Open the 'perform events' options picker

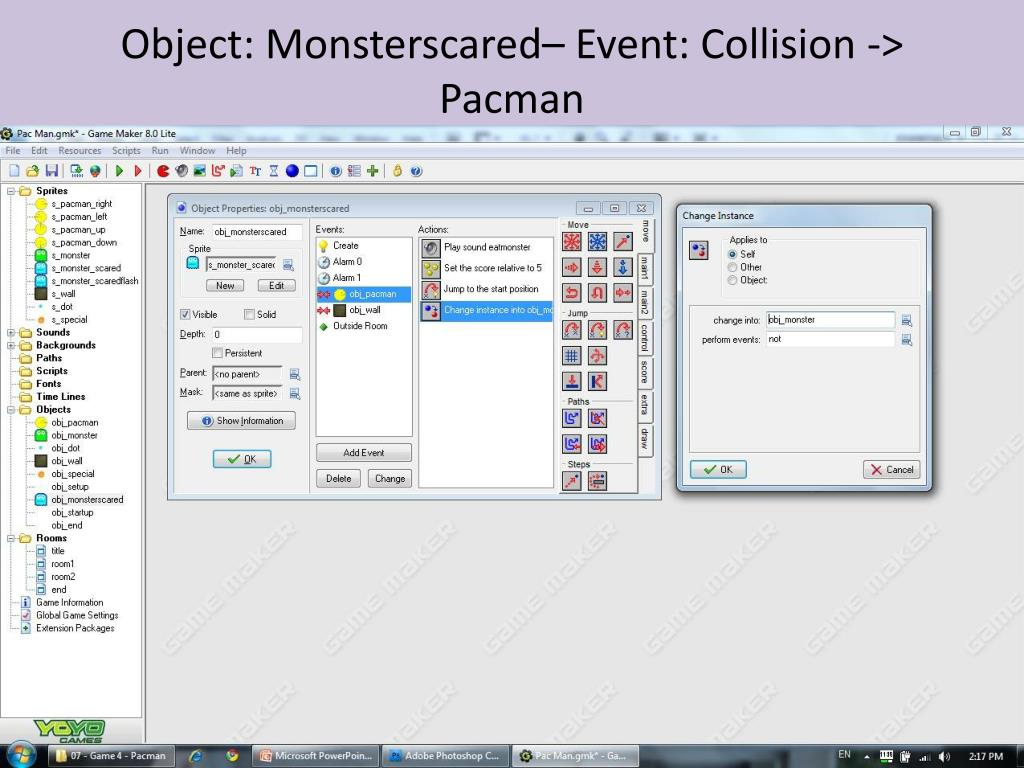pos(906,340)
